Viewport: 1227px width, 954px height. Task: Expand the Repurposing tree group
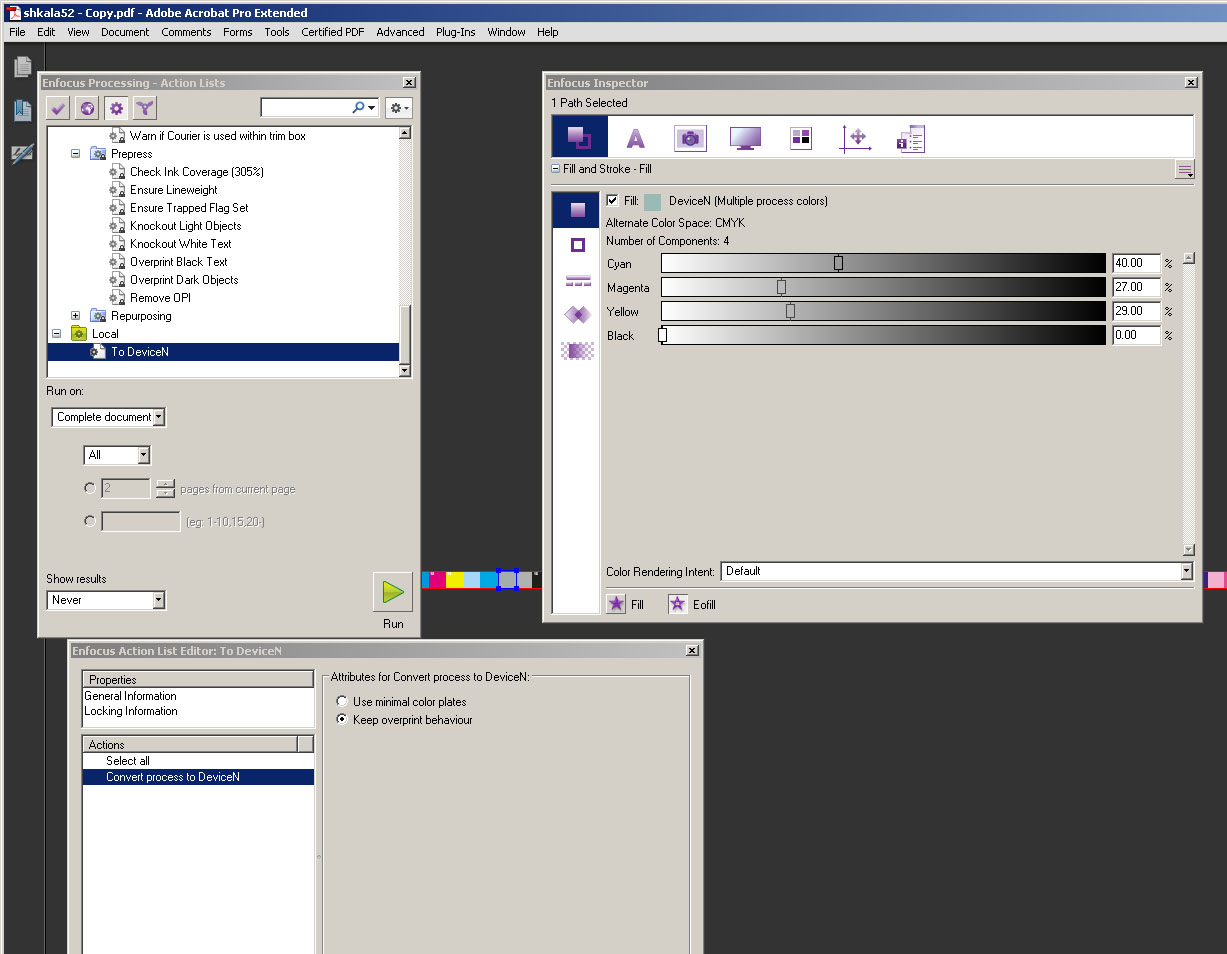point(75,316)
